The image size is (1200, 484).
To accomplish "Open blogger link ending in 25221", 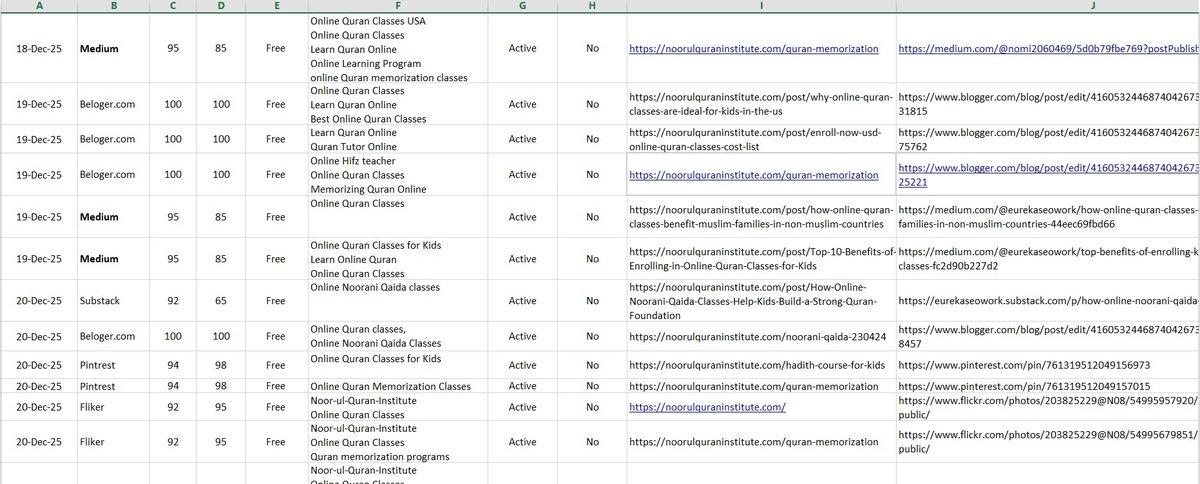I will coord(1048,175).
